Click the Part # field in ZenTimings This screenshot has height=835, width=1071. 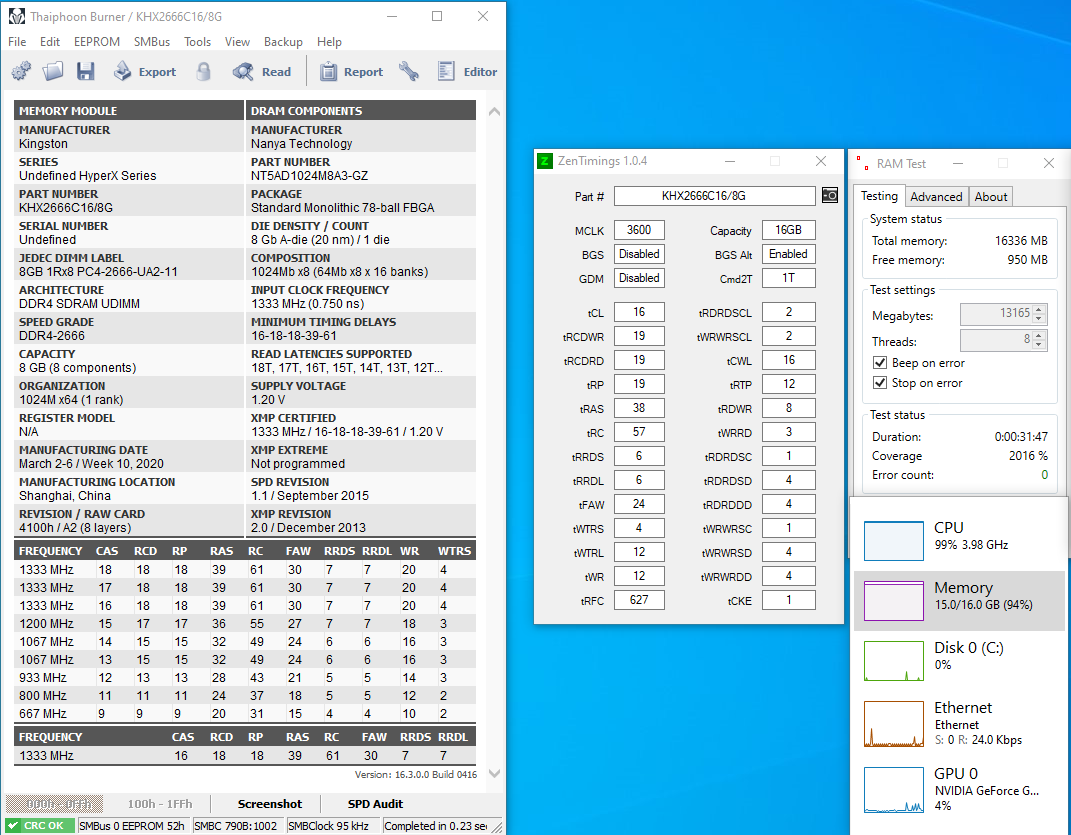point(714,196)
